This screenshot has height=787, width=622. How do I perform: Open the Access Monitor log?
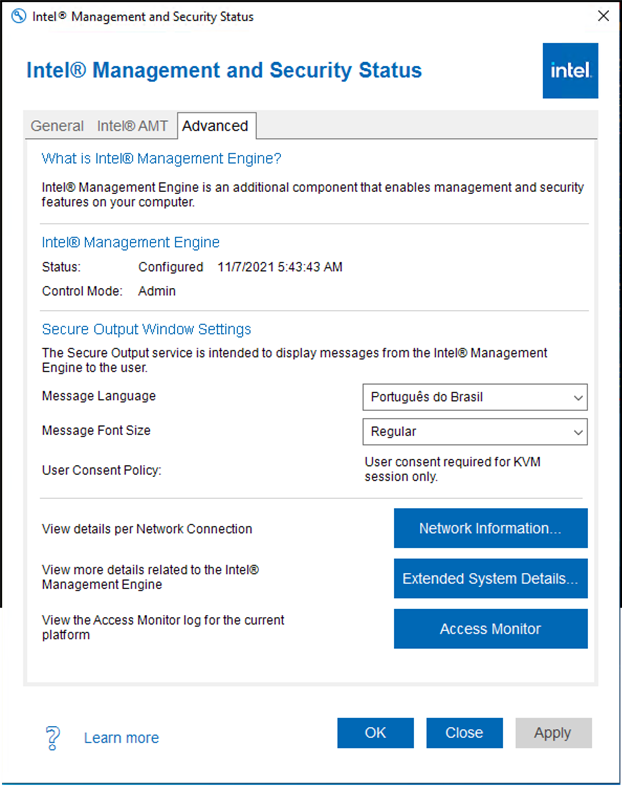[x=490, y=629]
